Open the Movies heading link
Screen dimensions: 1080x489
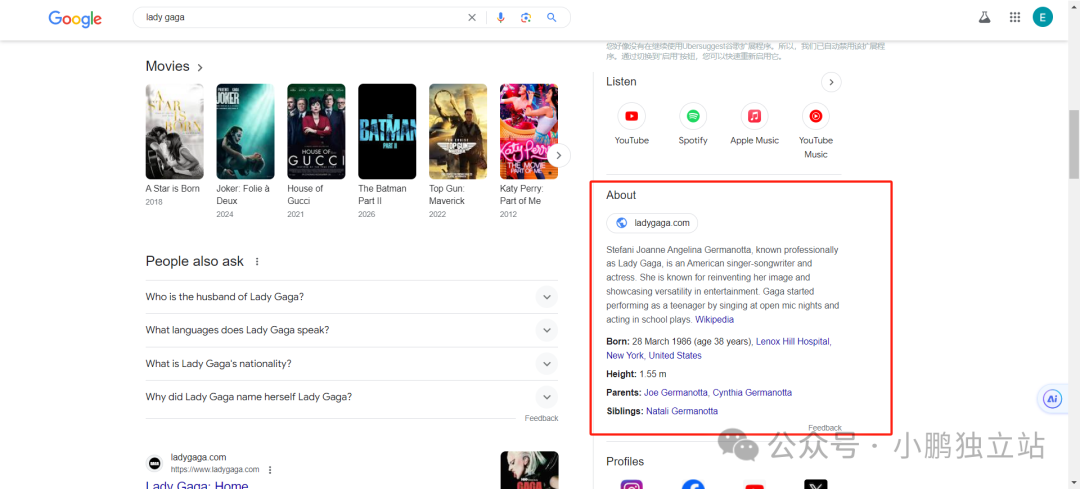tap(174, 66)
